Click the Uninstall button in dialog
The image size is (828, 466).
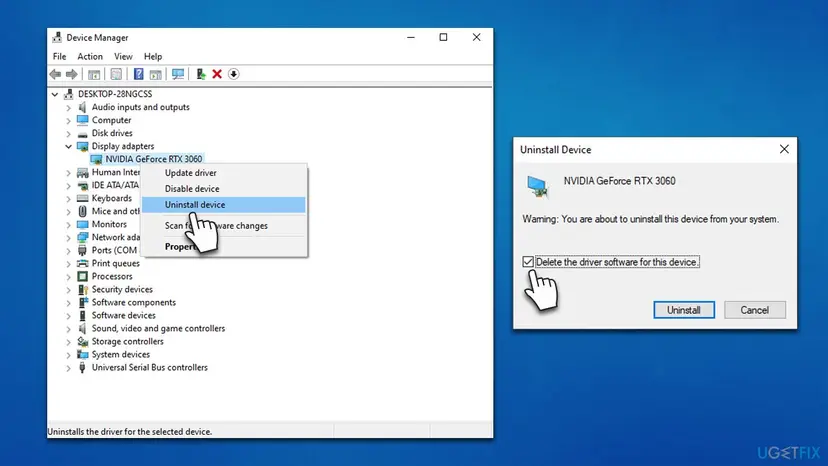684,310
